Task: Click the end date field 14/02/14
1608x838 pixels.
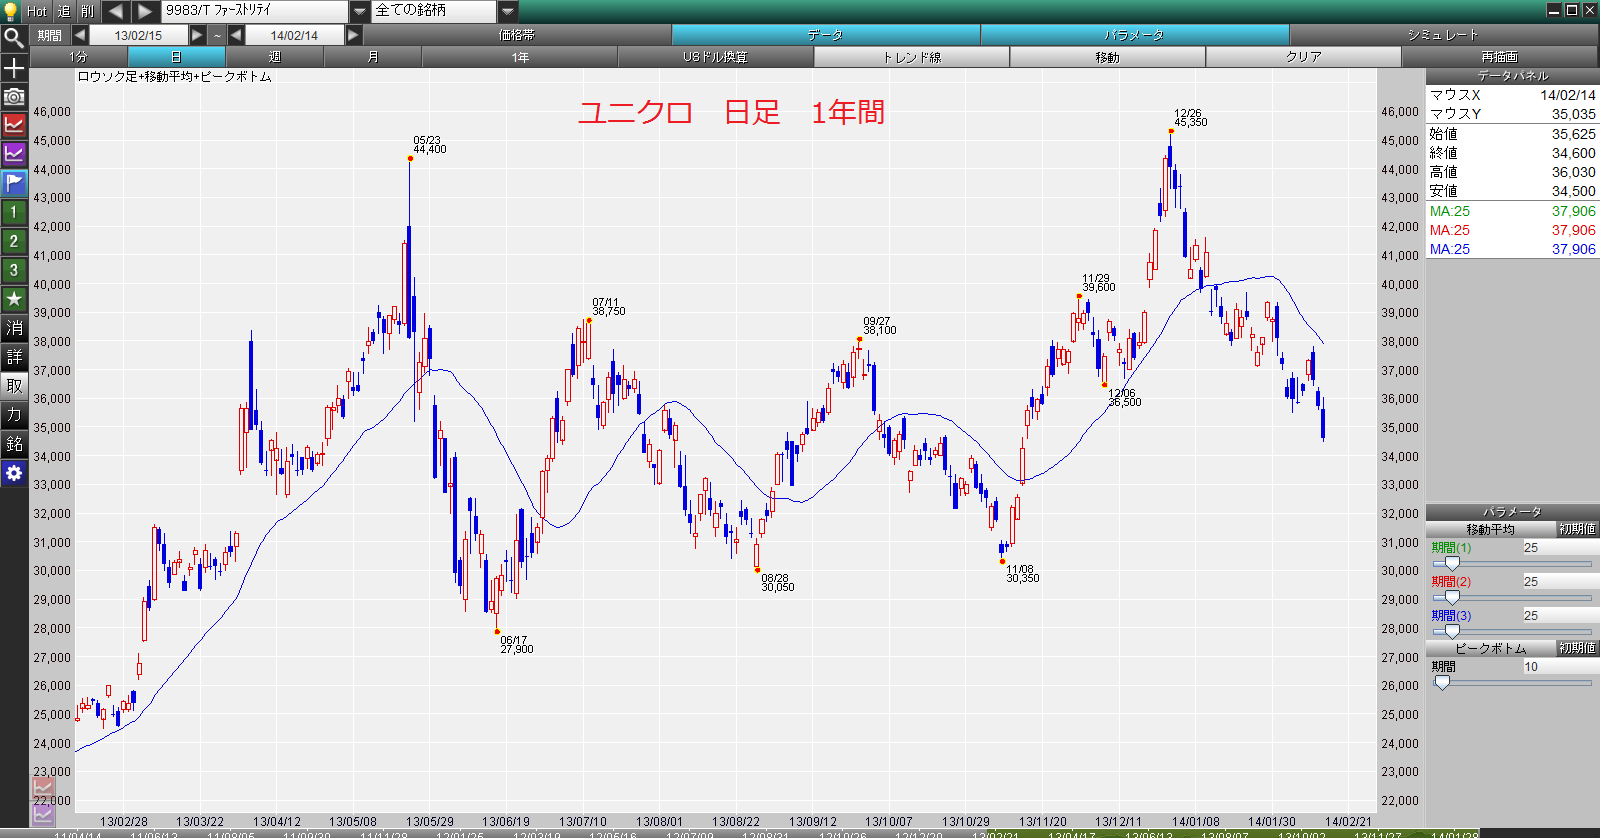Action: coord(294,35)
